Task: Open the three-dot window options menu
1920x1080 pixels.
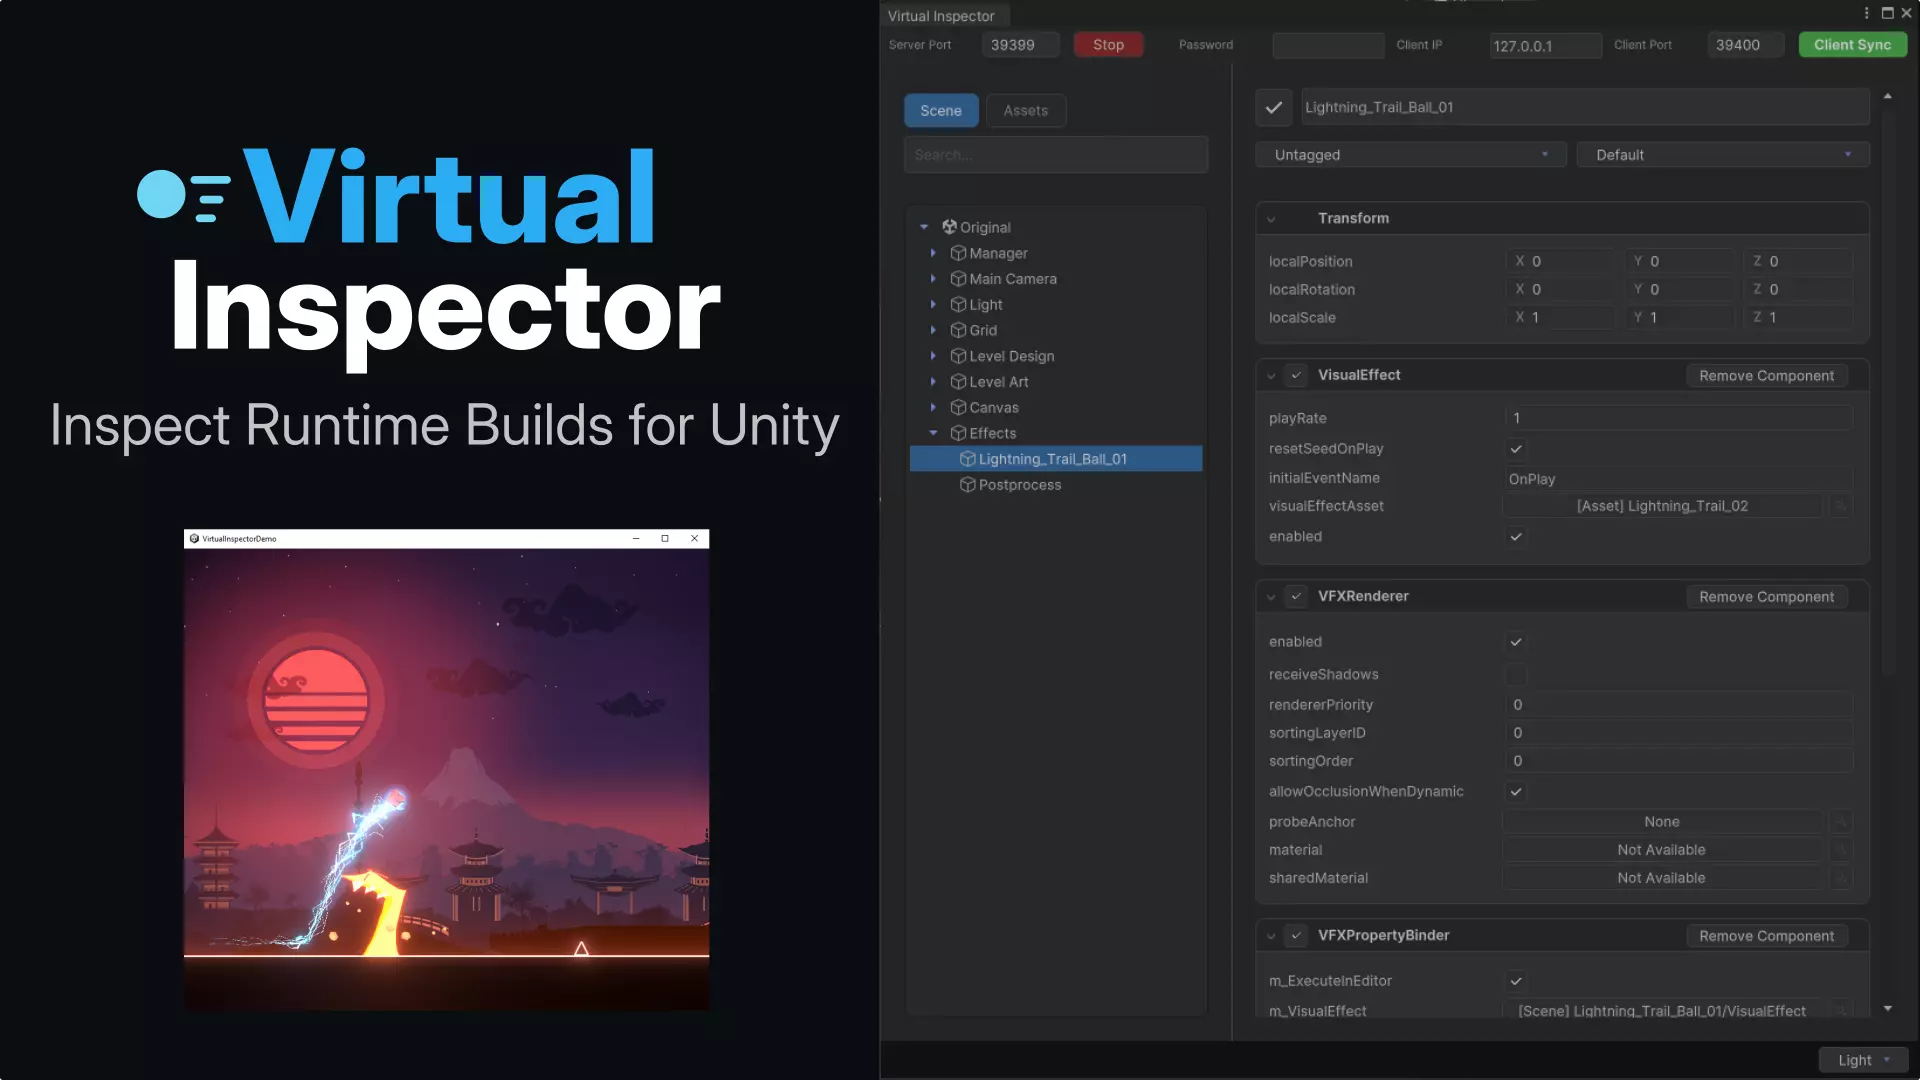Action: click(1866, 13)
